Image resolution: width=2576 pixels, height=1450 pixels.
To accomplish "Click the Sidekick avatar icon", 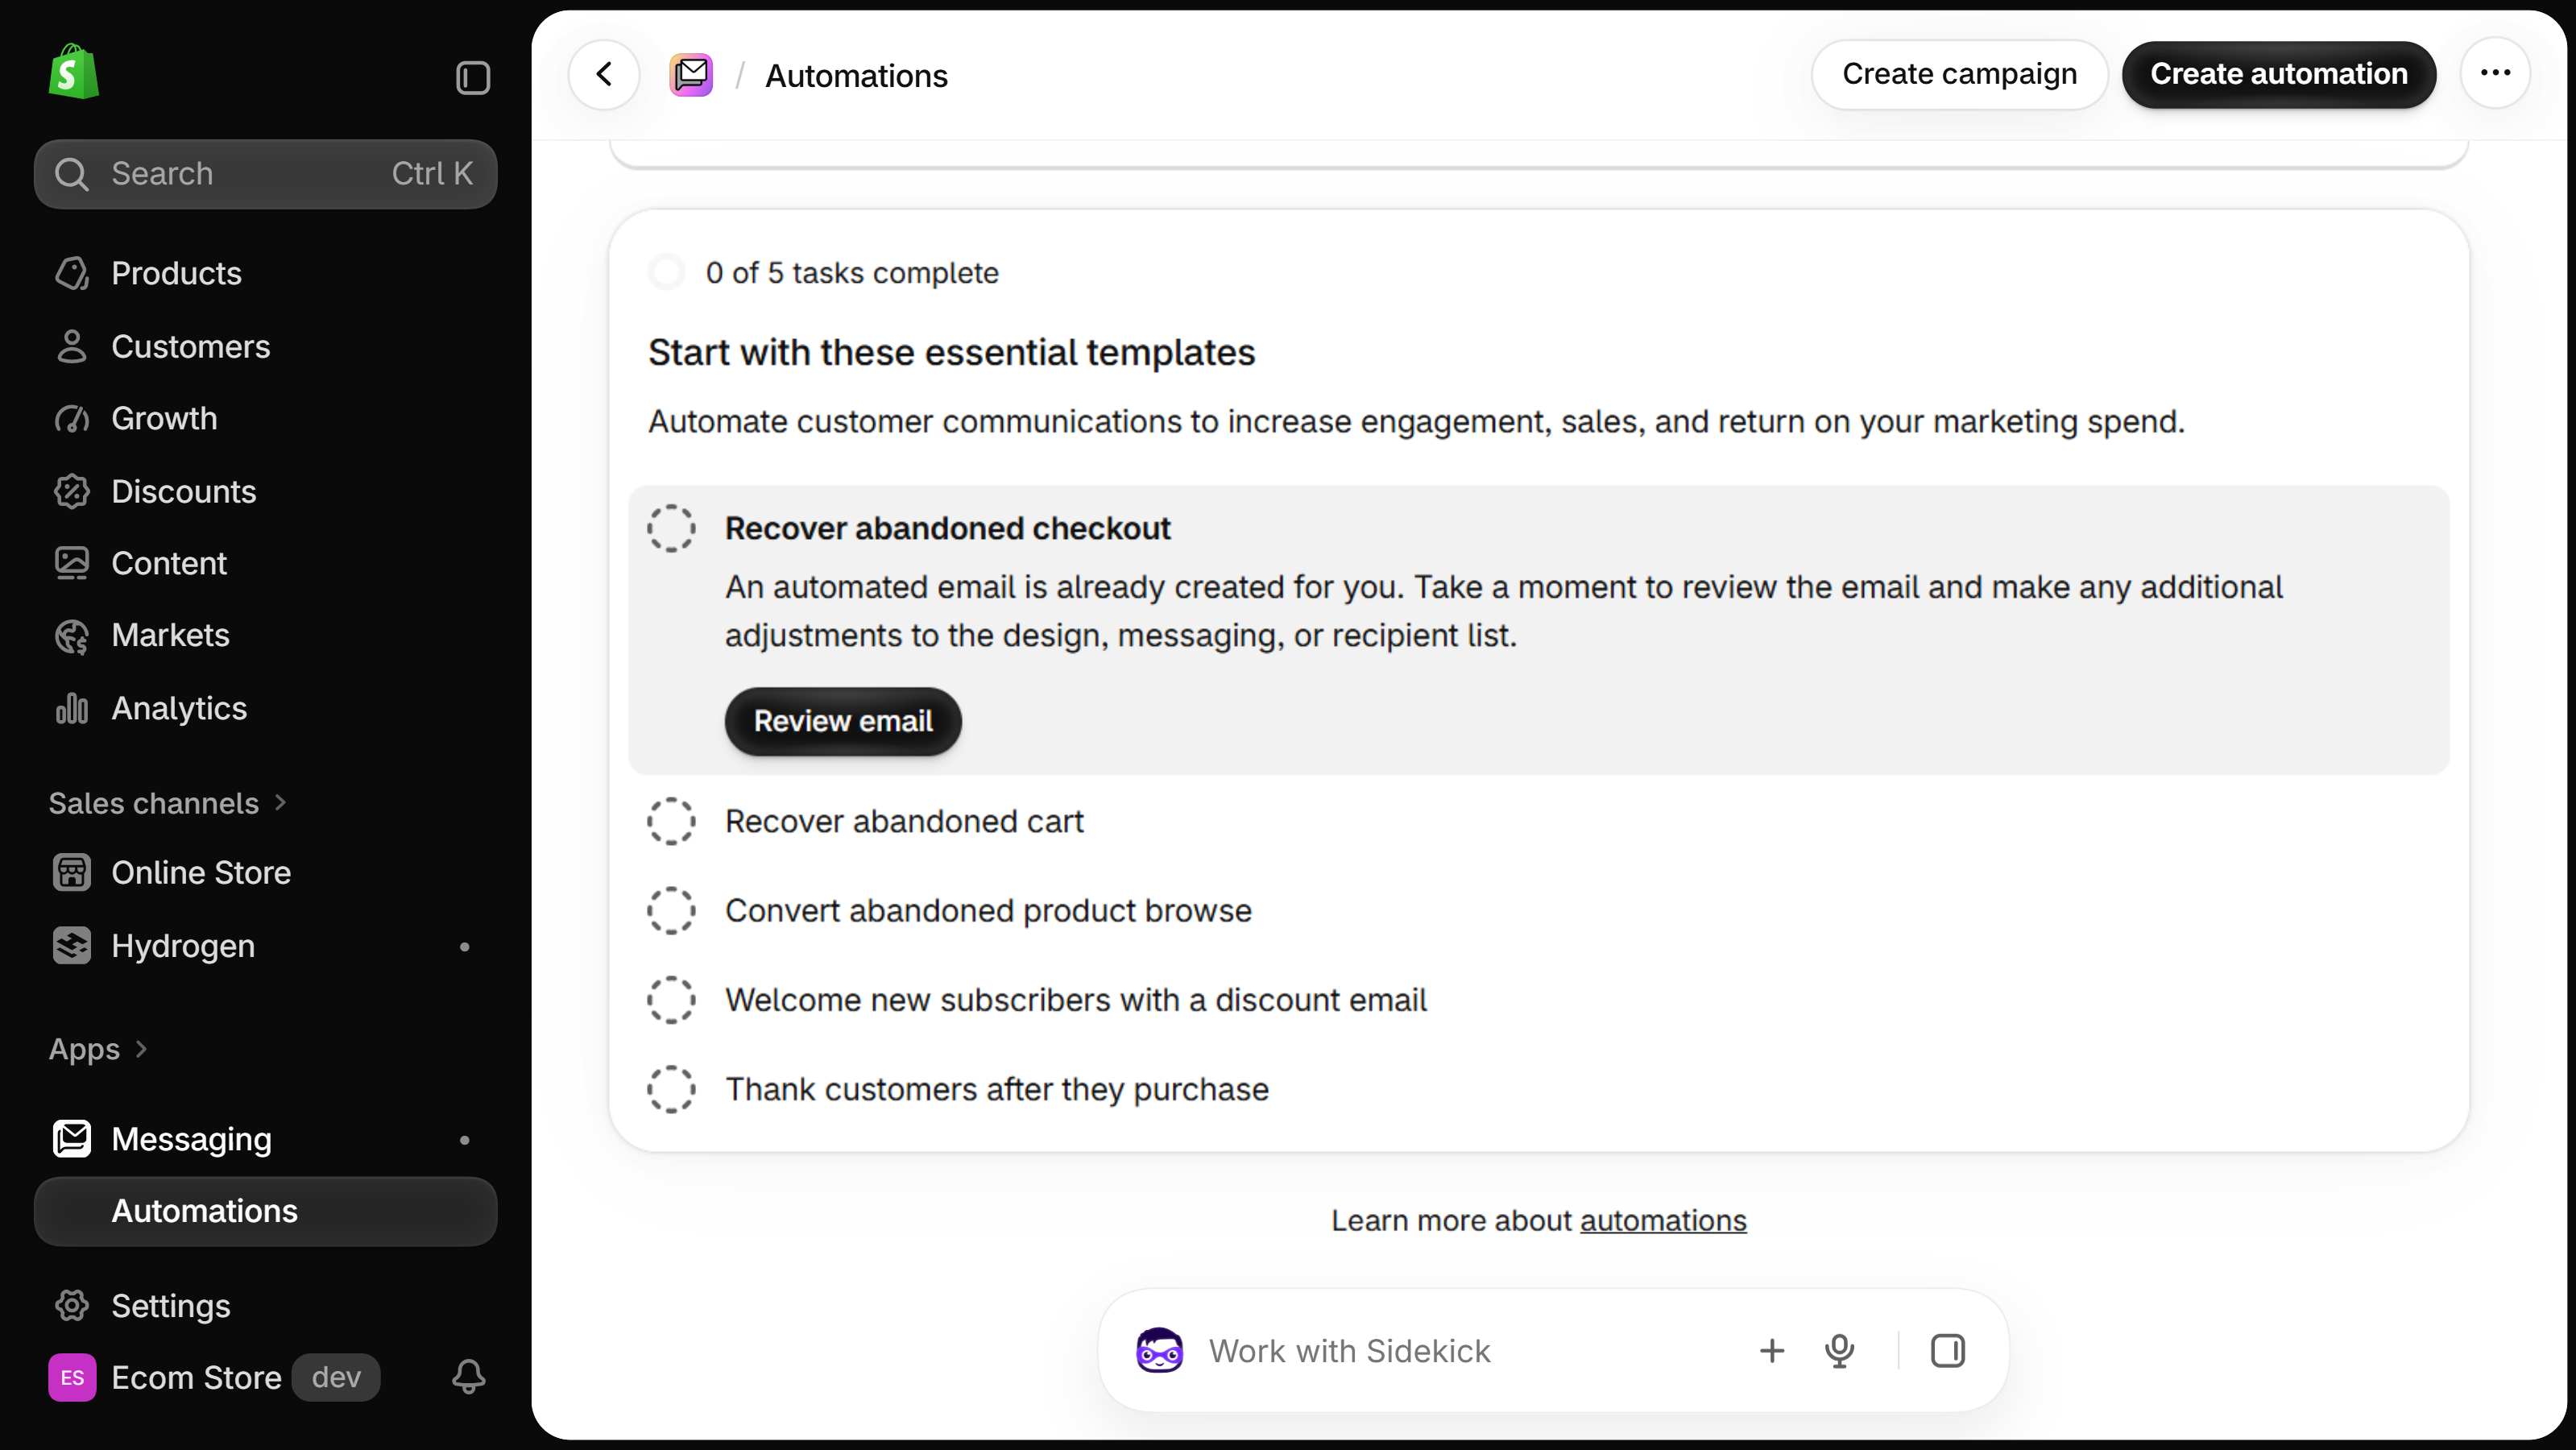I will [x=1159, y=1350].
